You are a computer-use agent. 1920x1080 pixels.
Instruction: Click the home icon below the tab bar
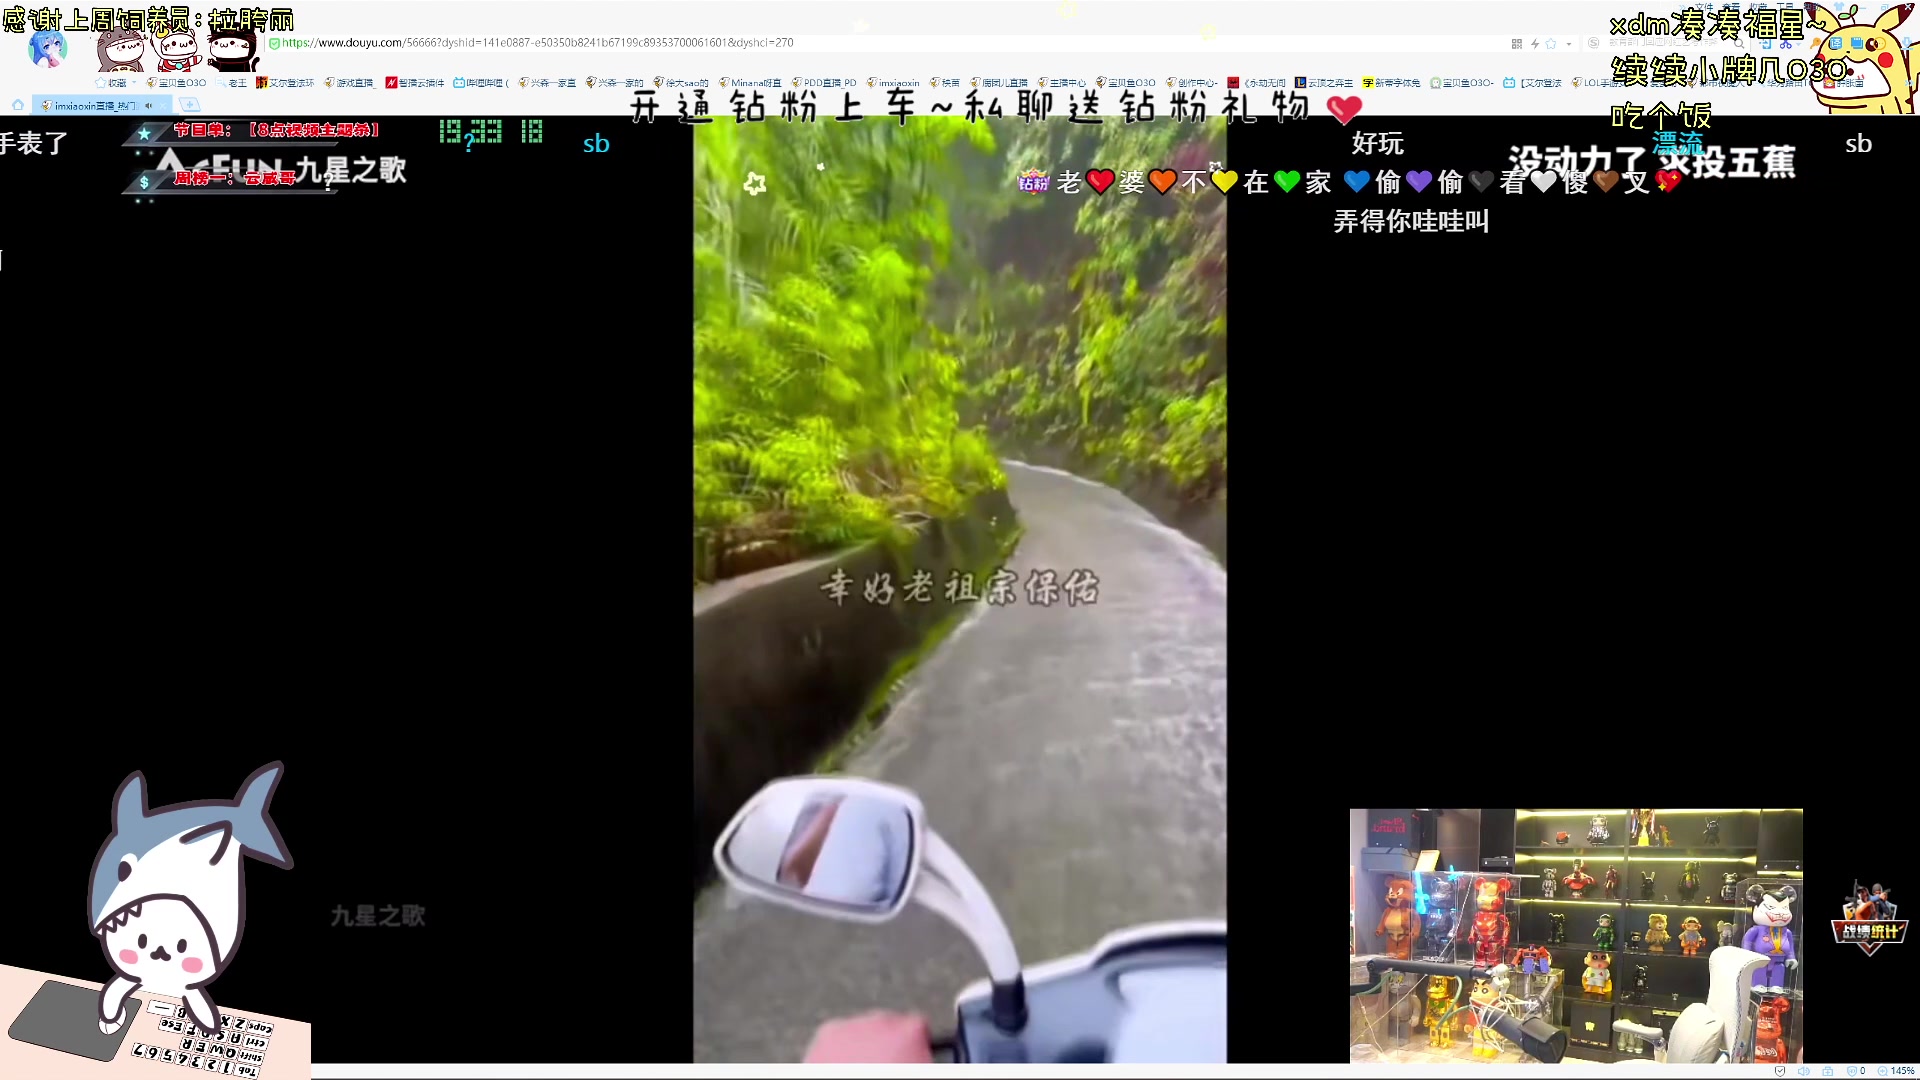(18, 105)
